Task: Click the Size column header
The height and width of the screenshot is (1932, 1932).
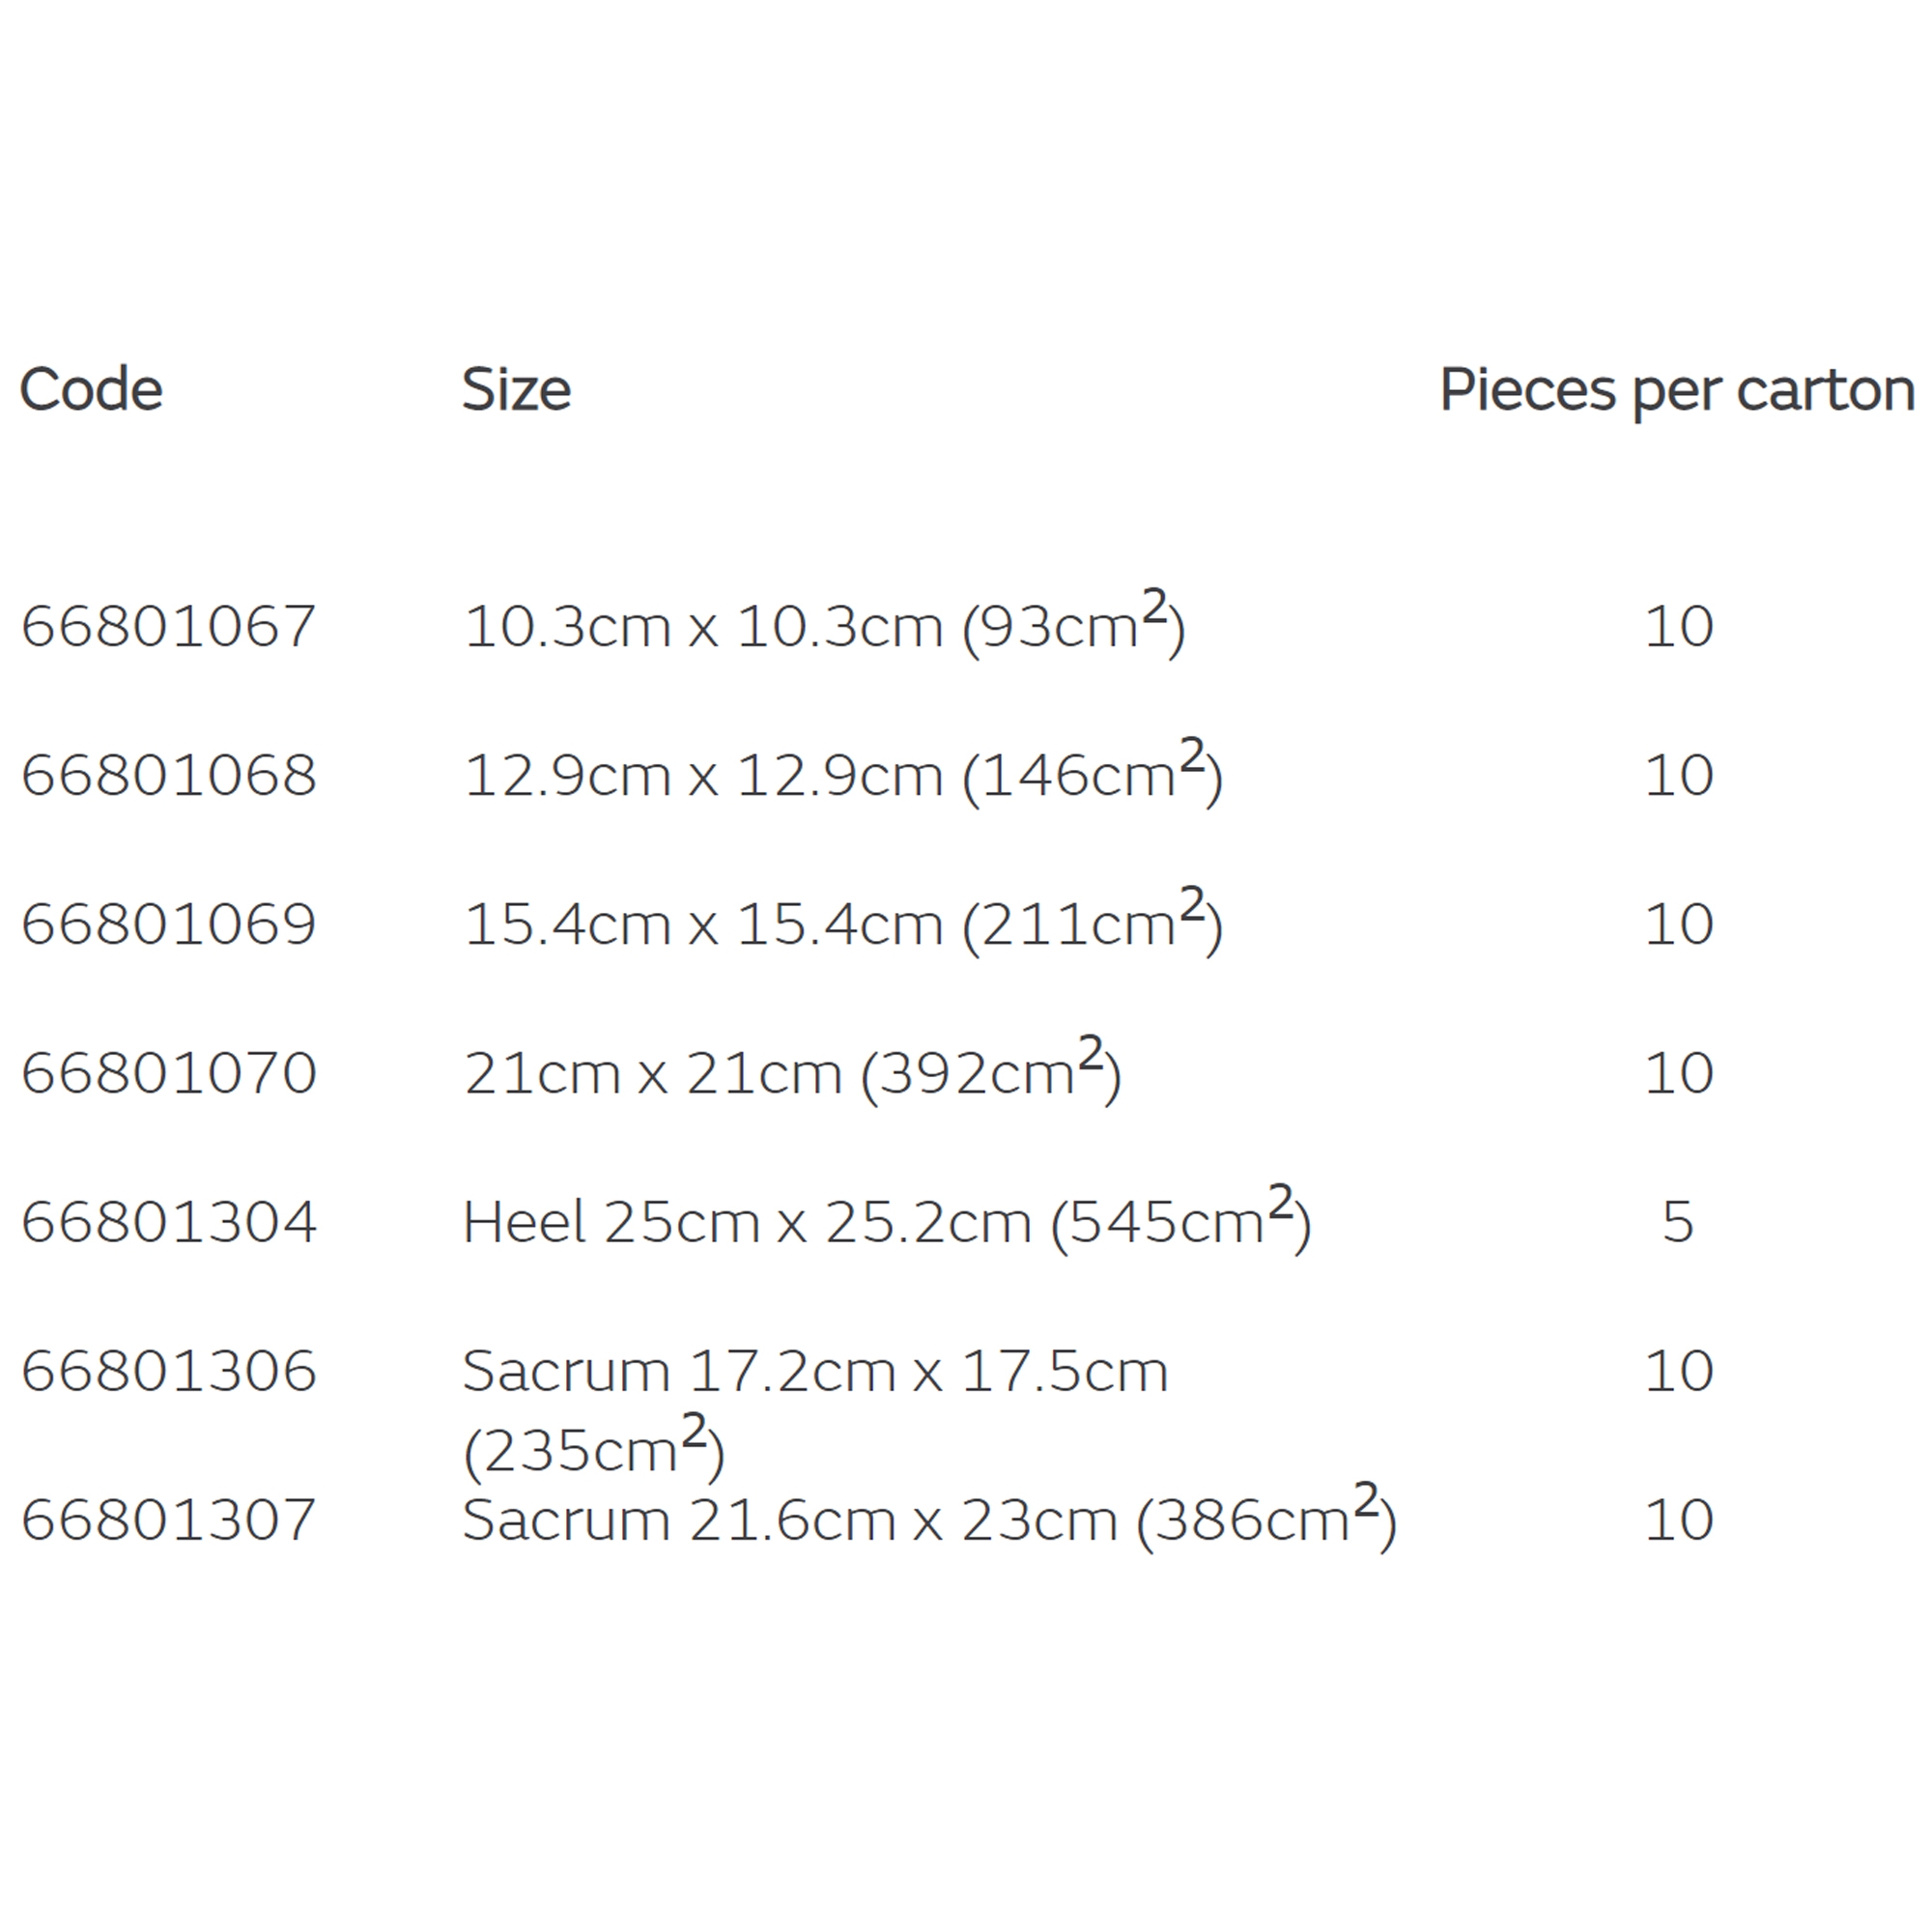Action: pos(516,389)
